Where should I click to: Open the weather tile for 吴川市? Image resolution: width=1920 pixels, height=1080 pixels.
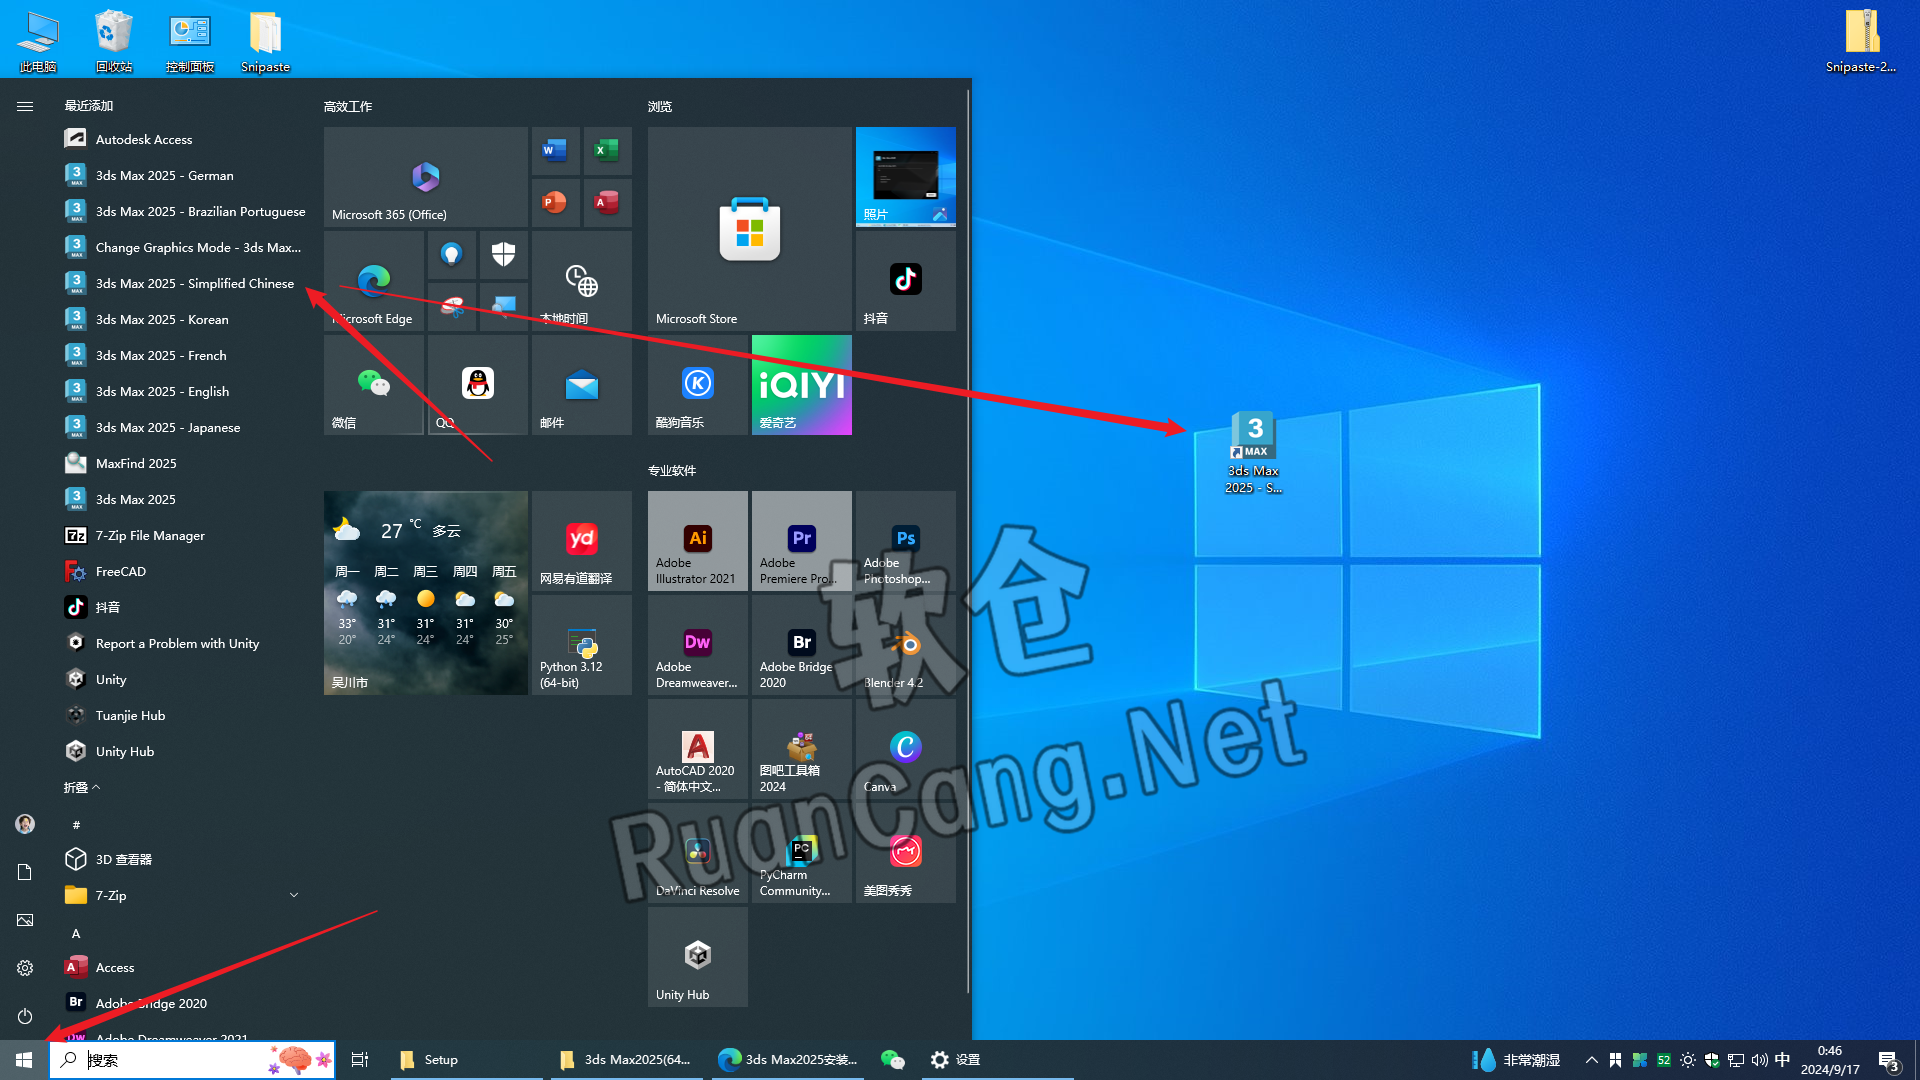426,593
